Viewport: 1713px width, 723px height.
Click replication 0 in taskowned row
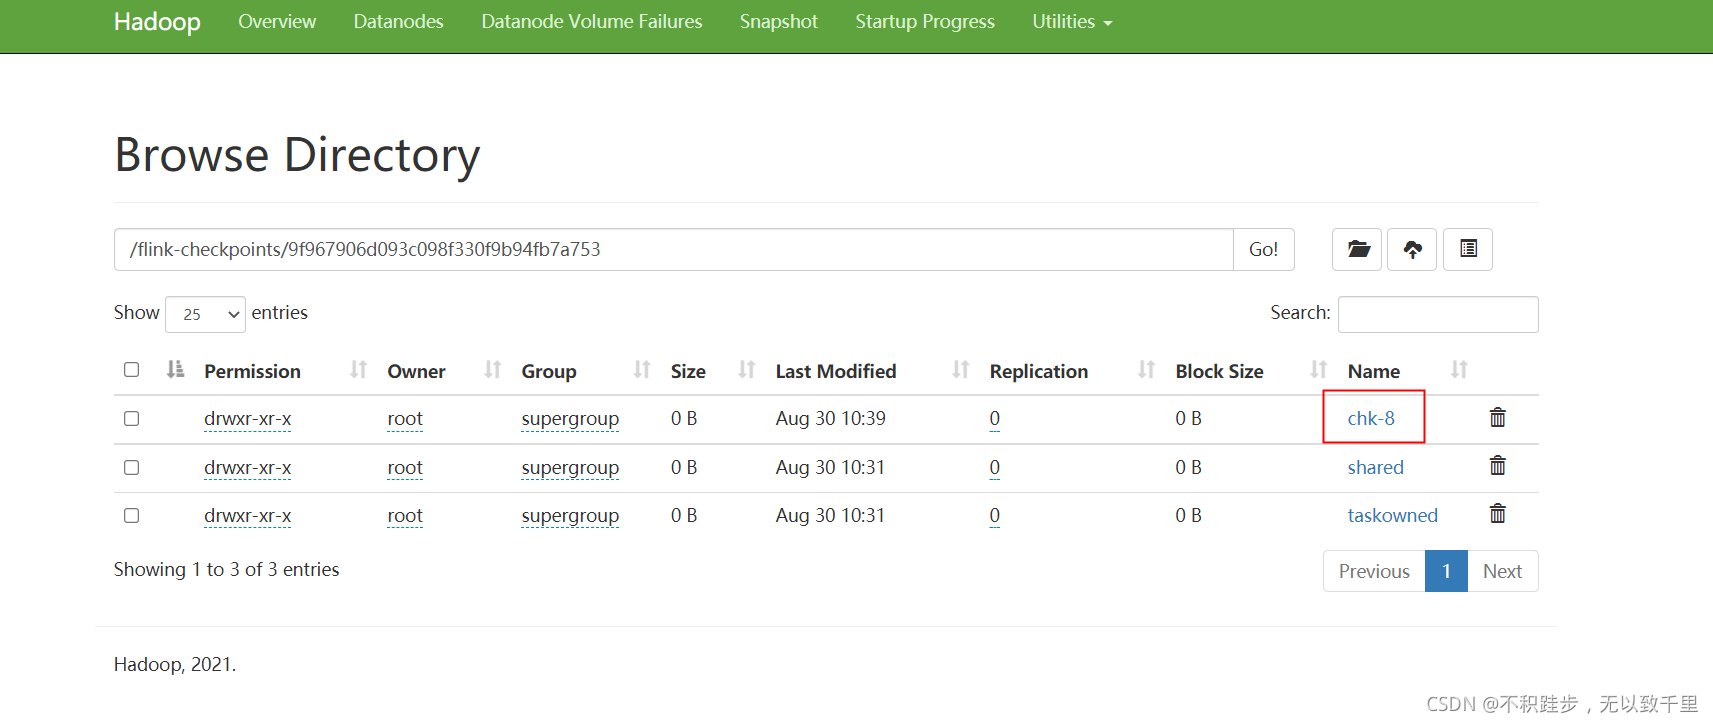[x=994, y=515]
